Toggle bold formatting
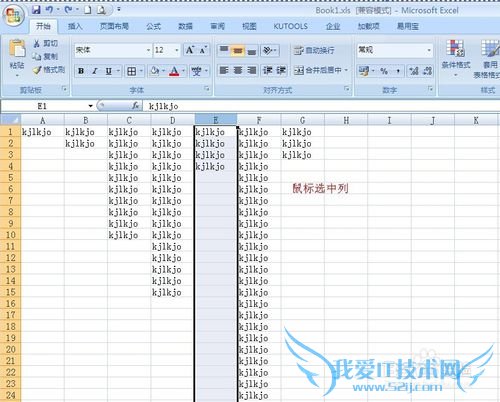The height and width of the screenshot is (402, 500). (81, 71)
